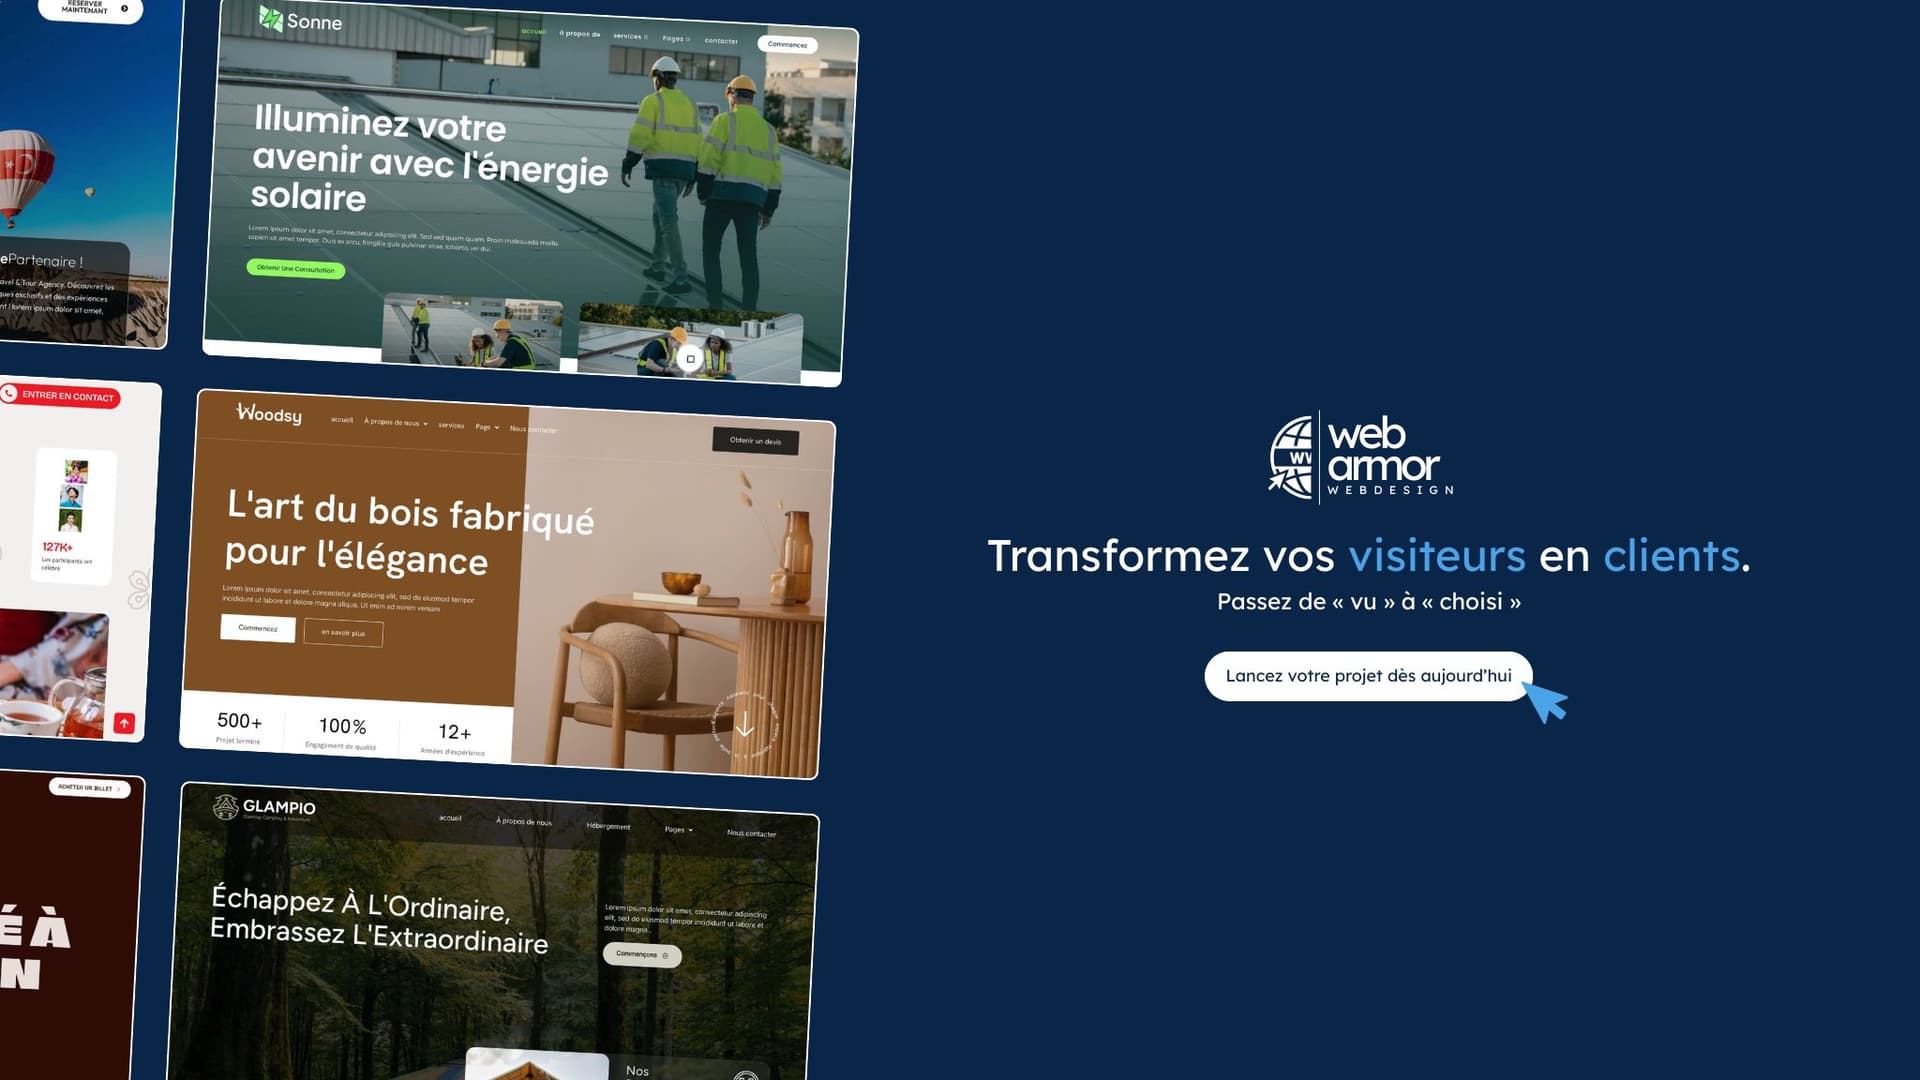Click the 'Obtenir un devis' button in Woodsy
The width and height of the screenshot is (1920, 1080).
pyautogui.click(x=755, y=441)
